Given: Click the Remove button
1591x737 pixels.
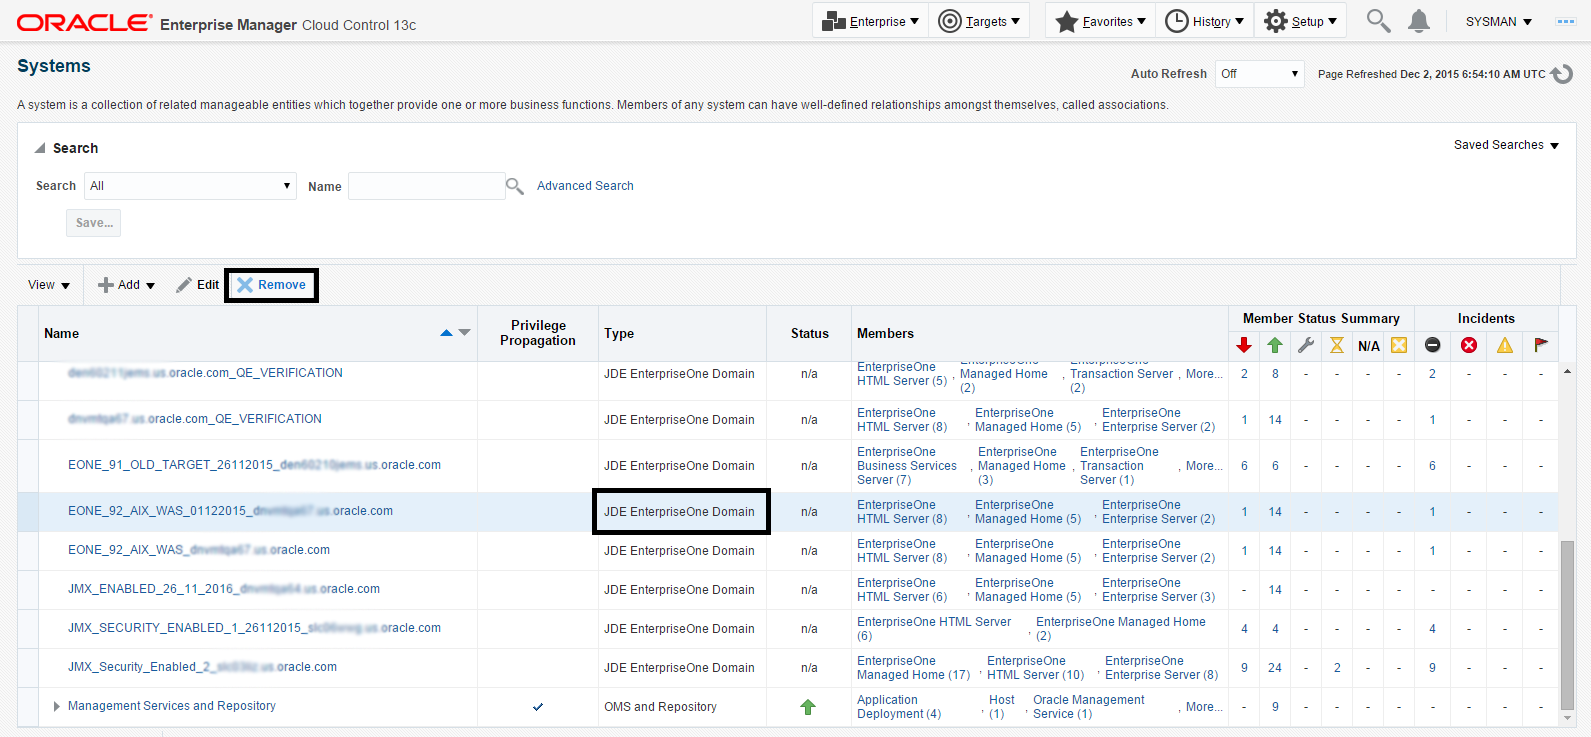Looking at the screenshot, I should (x=272, y=285).
